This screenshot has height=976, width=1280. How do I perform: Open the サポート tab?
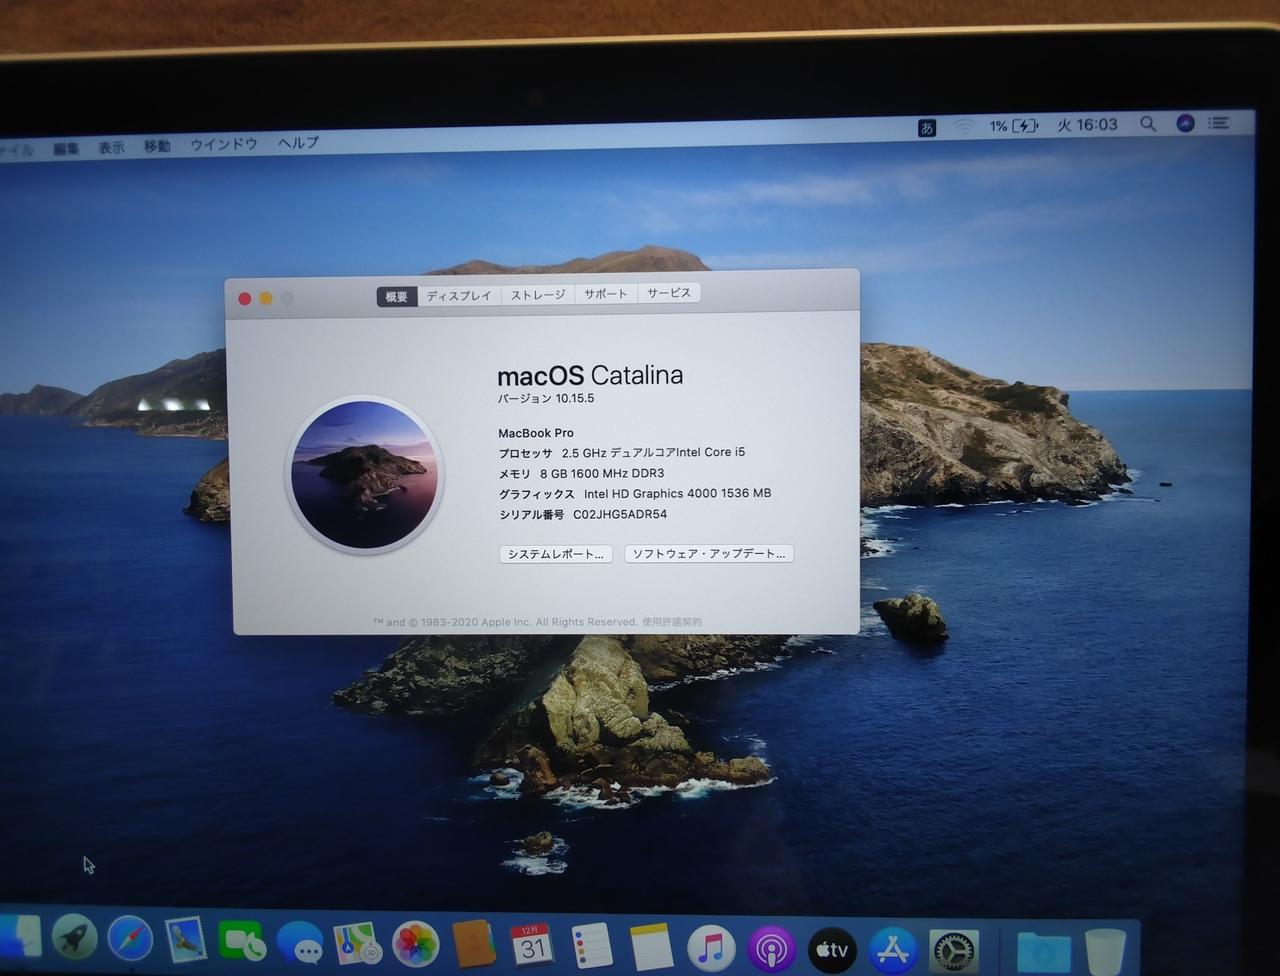click(605, 294)
